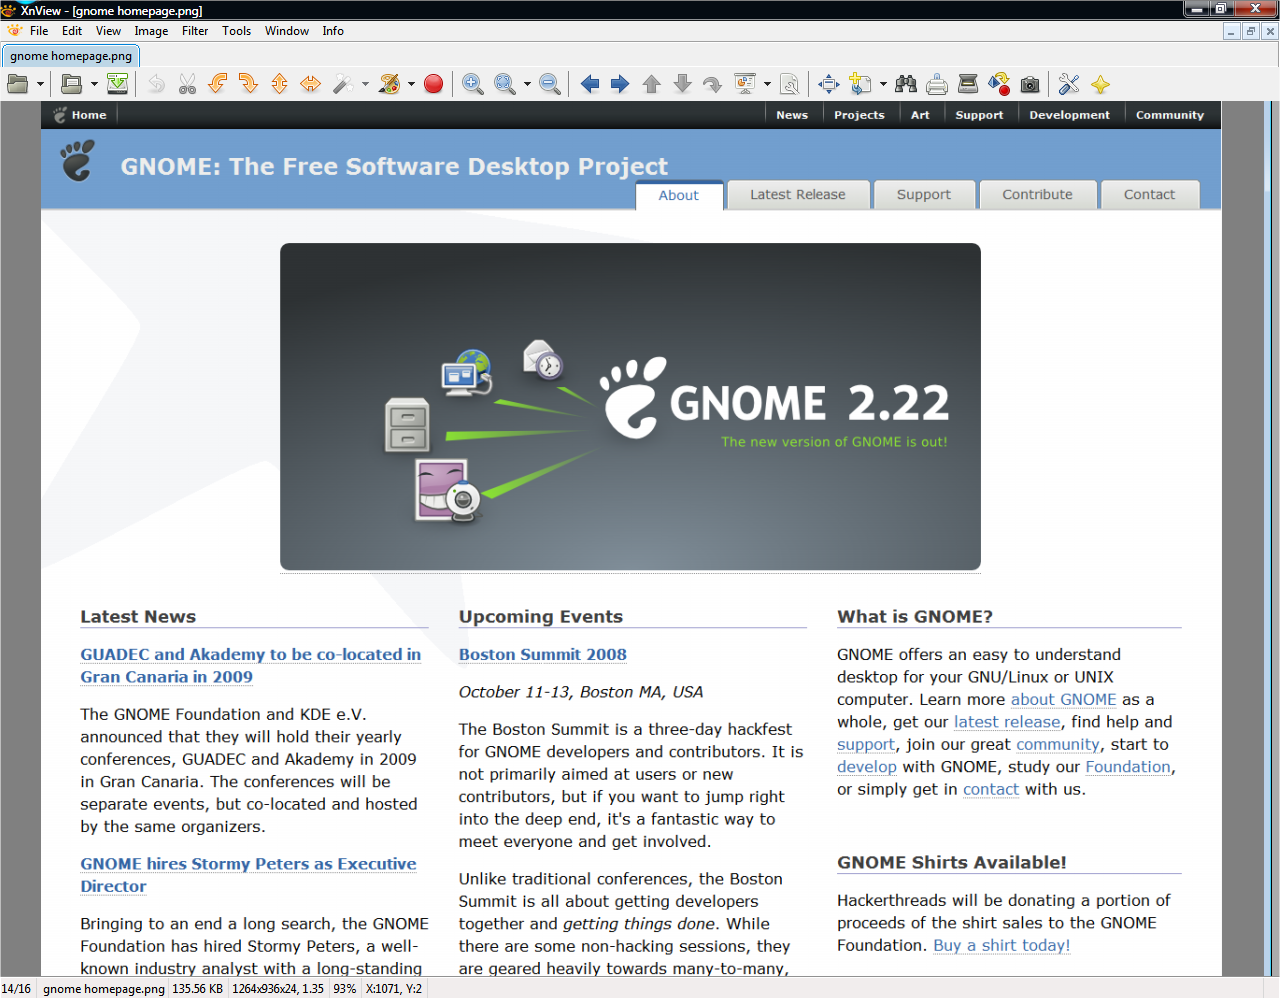Viewport: 1280px width, 999px height.
Task: Click the gray down arrow icon
Action: [x=682, y=84]
